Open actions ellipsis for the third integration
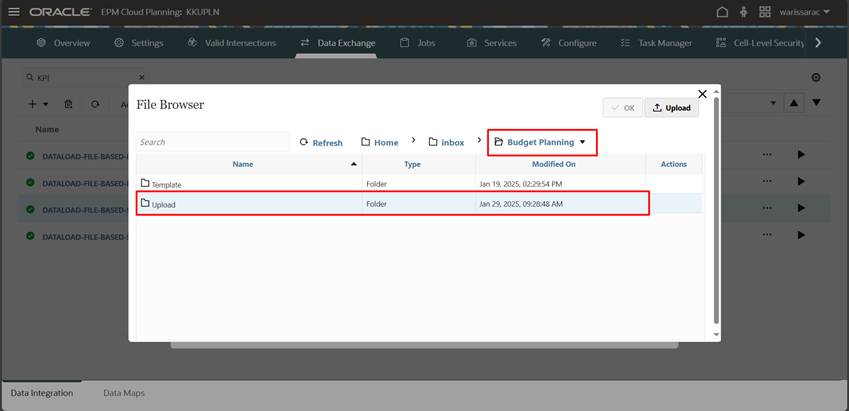Viewport: 849px width, 411px height. pyautogui.click(x=767, y=208)
